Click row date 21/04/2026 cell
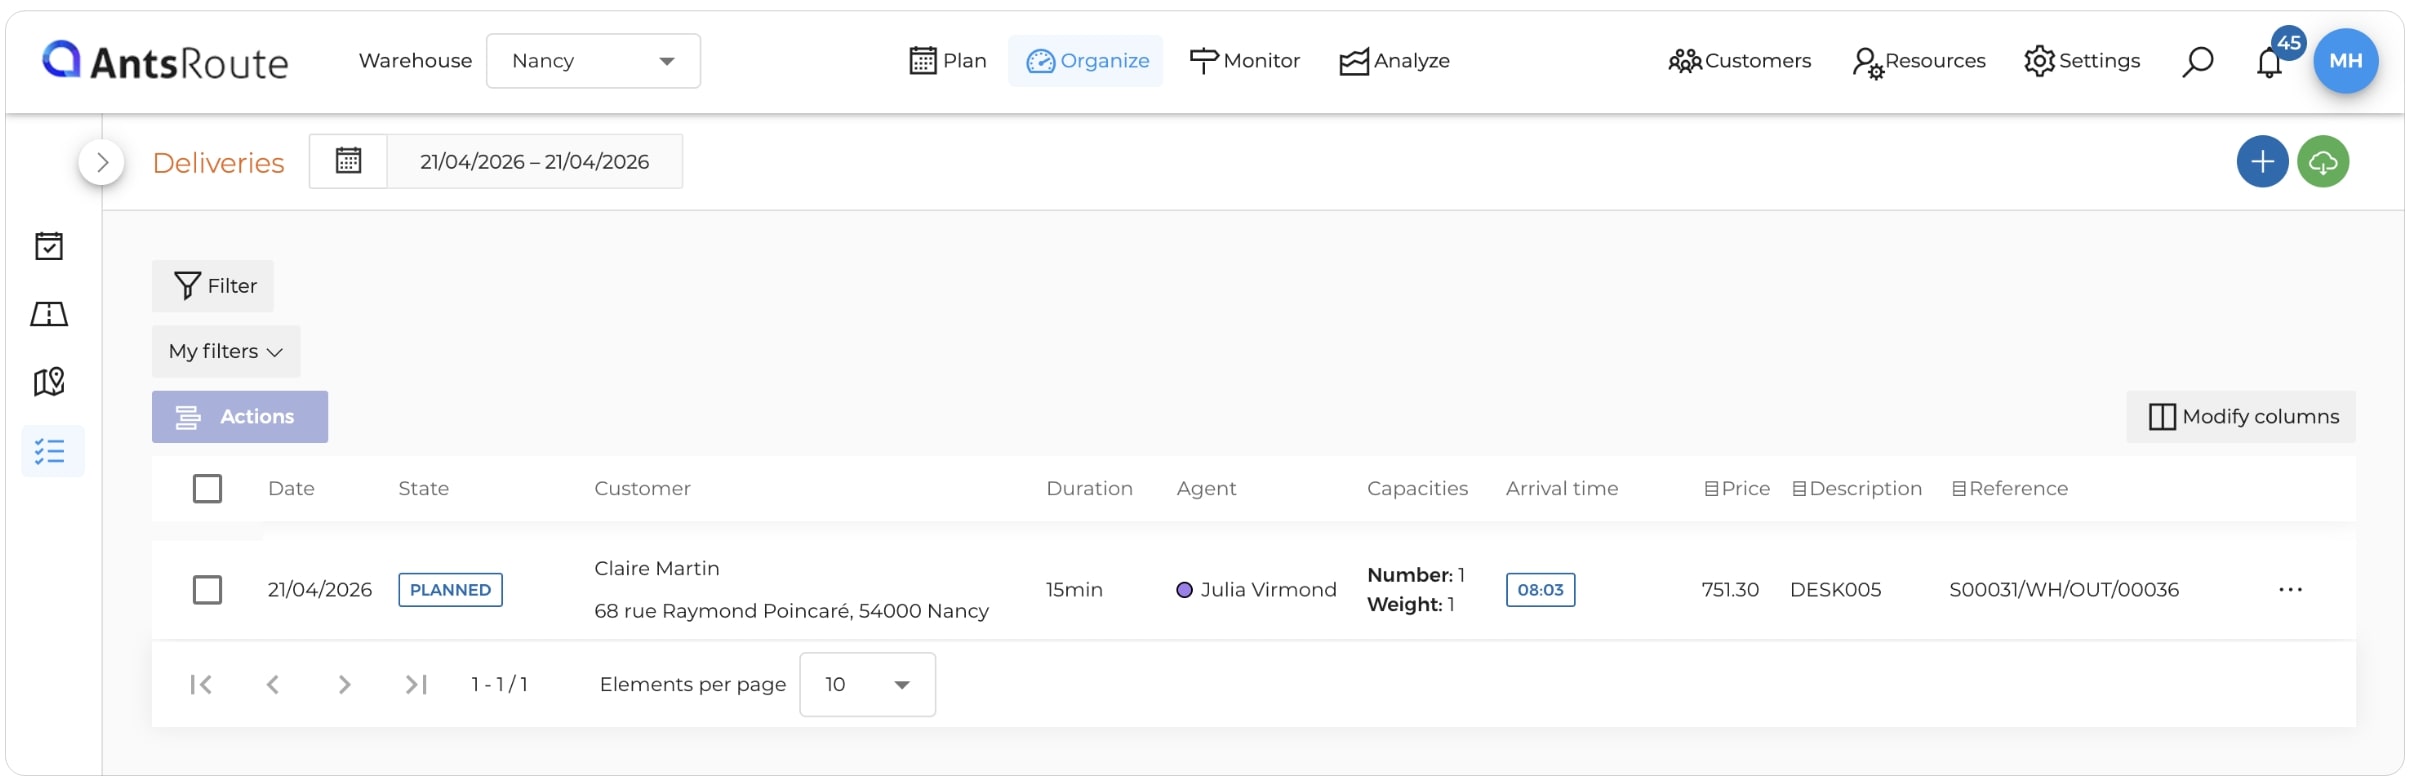2410x783 pixels. click(319, 590)
